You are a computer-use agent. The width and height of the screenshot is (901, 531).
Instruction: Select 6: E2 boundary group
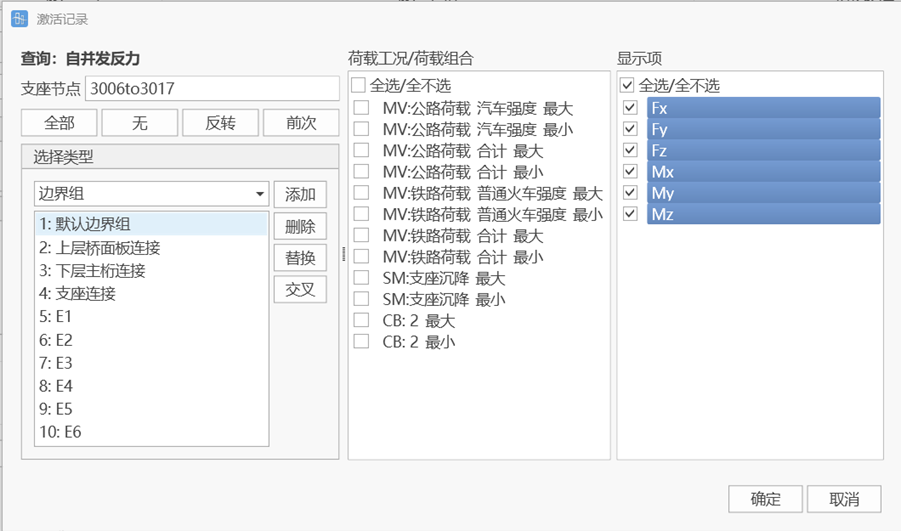(152, 340)
